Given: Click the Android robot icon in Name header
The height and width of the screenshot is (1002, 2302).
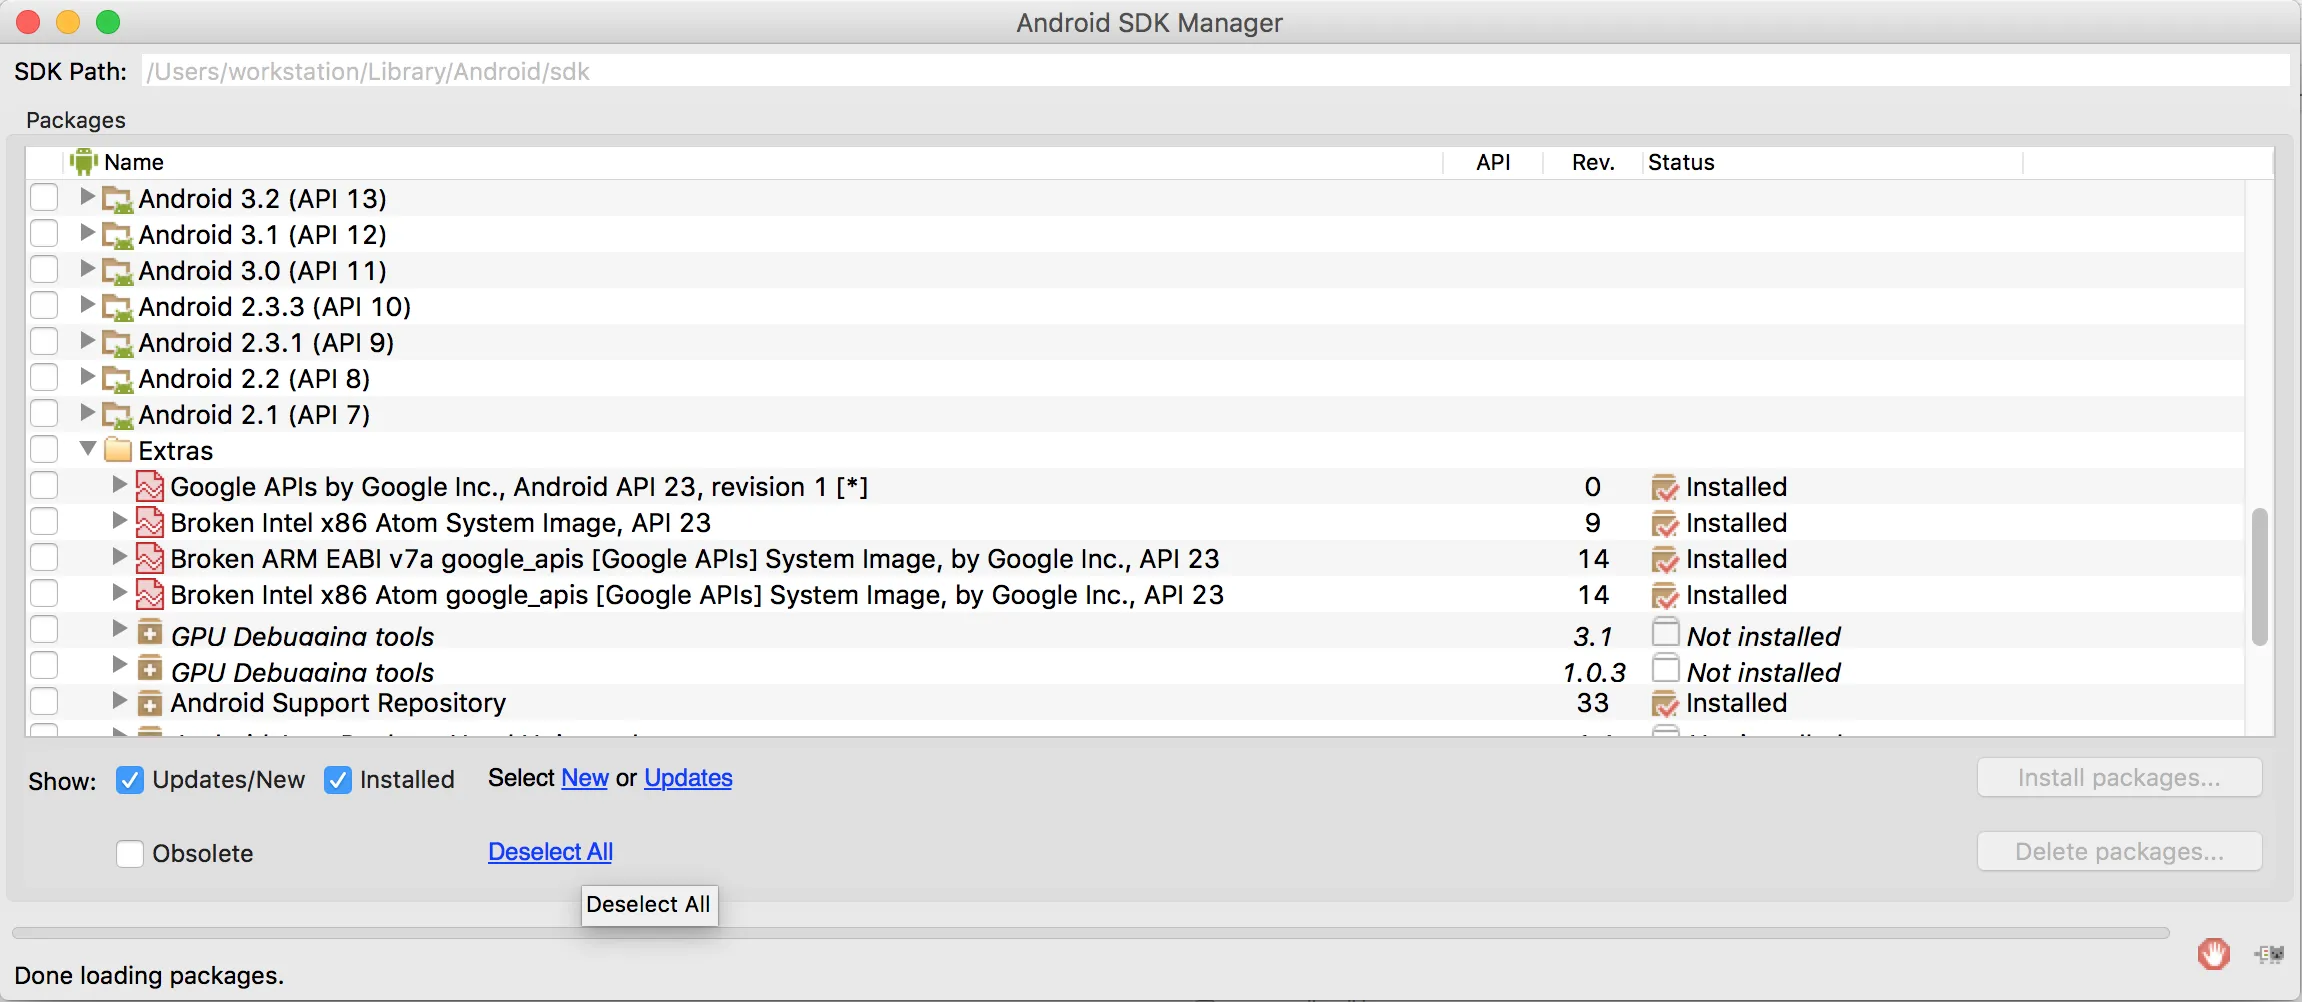Looking at the screenshot, I should 84,162.
